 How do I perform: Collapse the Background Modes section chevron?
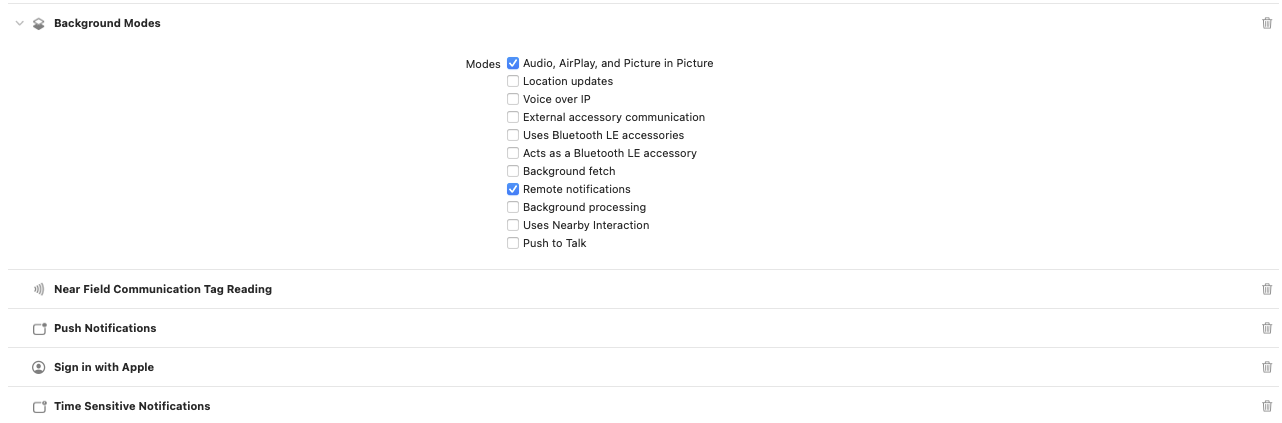(x=19, y=23)
